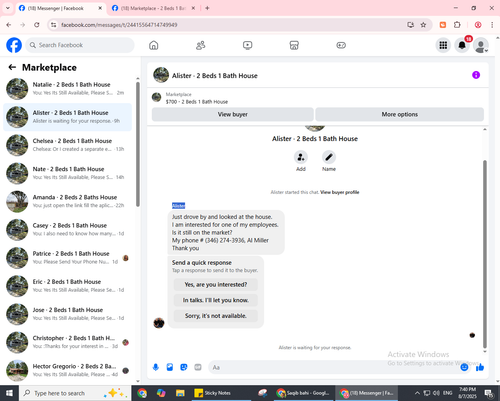The width and height of the screenshot is (500, 401).
Task: Bookmark this page with the star
Action: point(423,25)
